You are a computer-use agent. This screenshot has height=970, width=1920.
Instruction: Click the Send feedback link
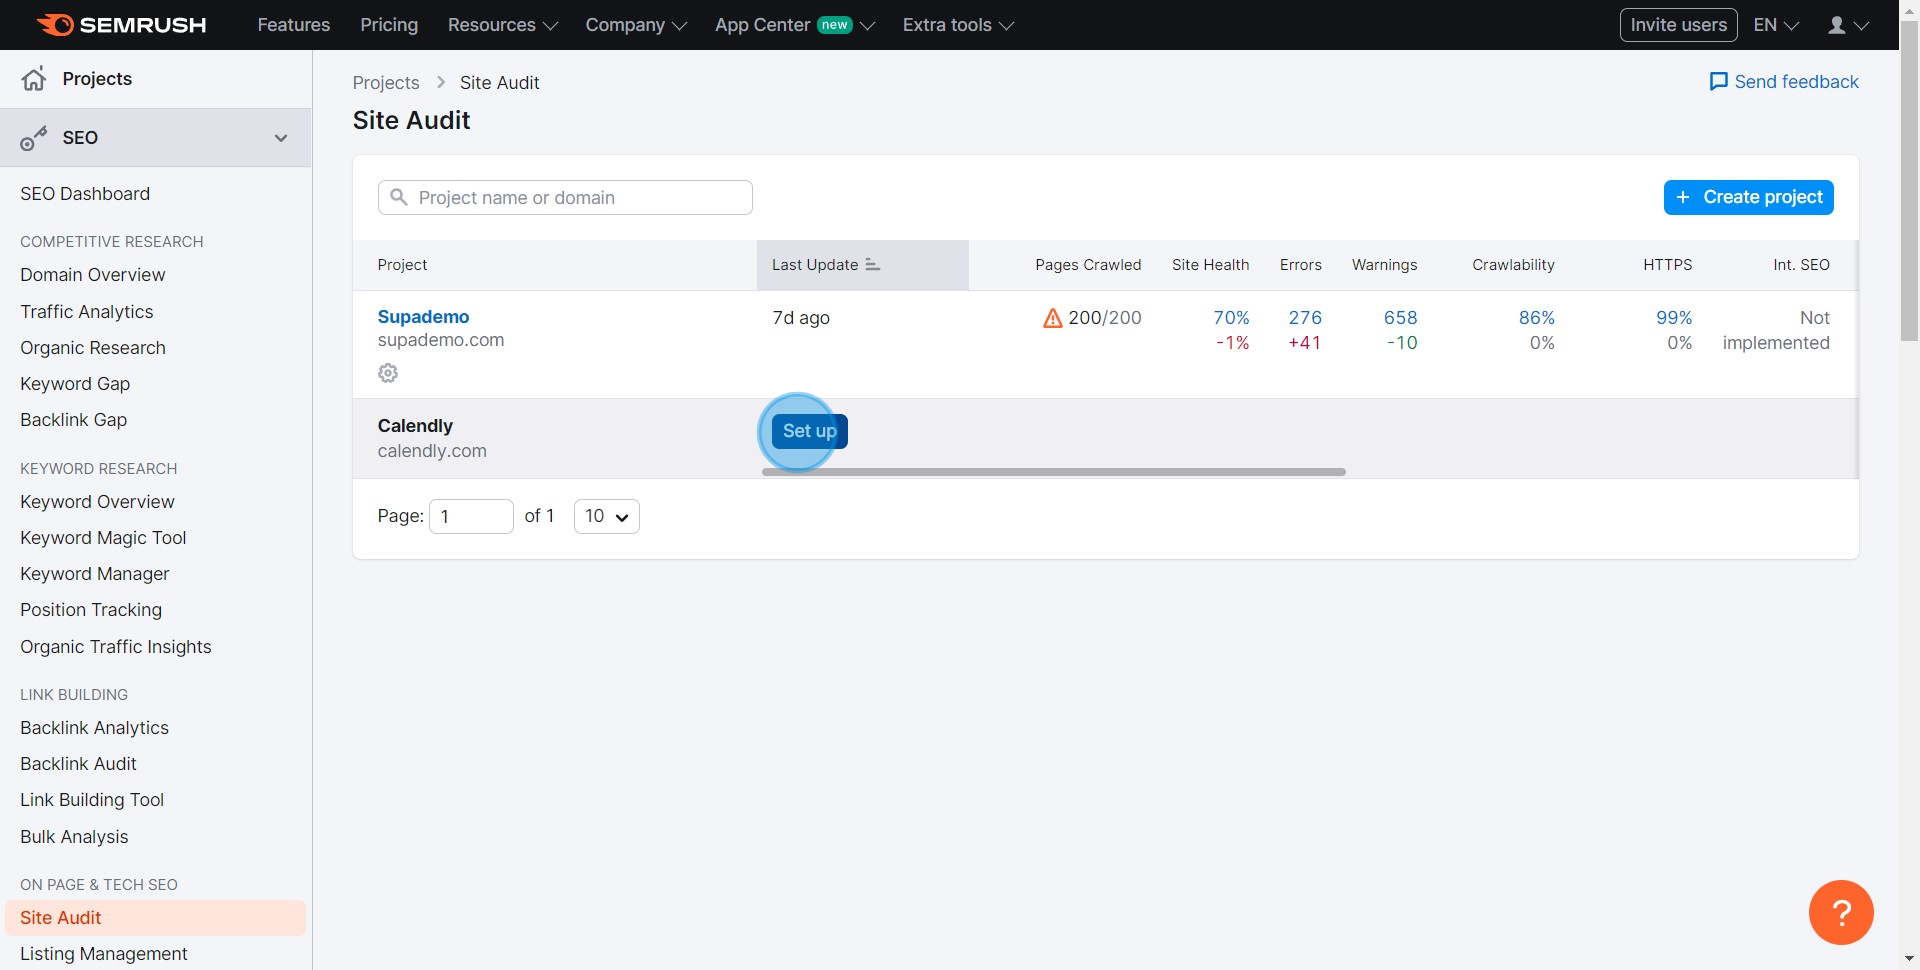[1796, 82]
